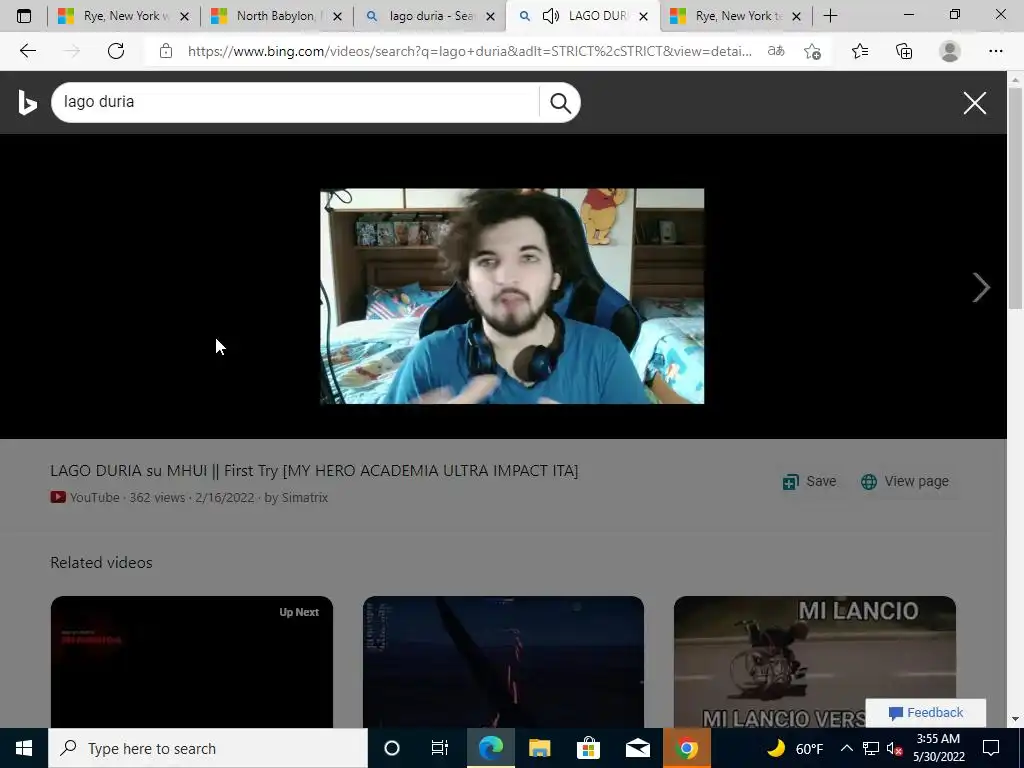The image size is (1024, 768).
Task: Skip to next video using right chevron
Action: [981, 287]
